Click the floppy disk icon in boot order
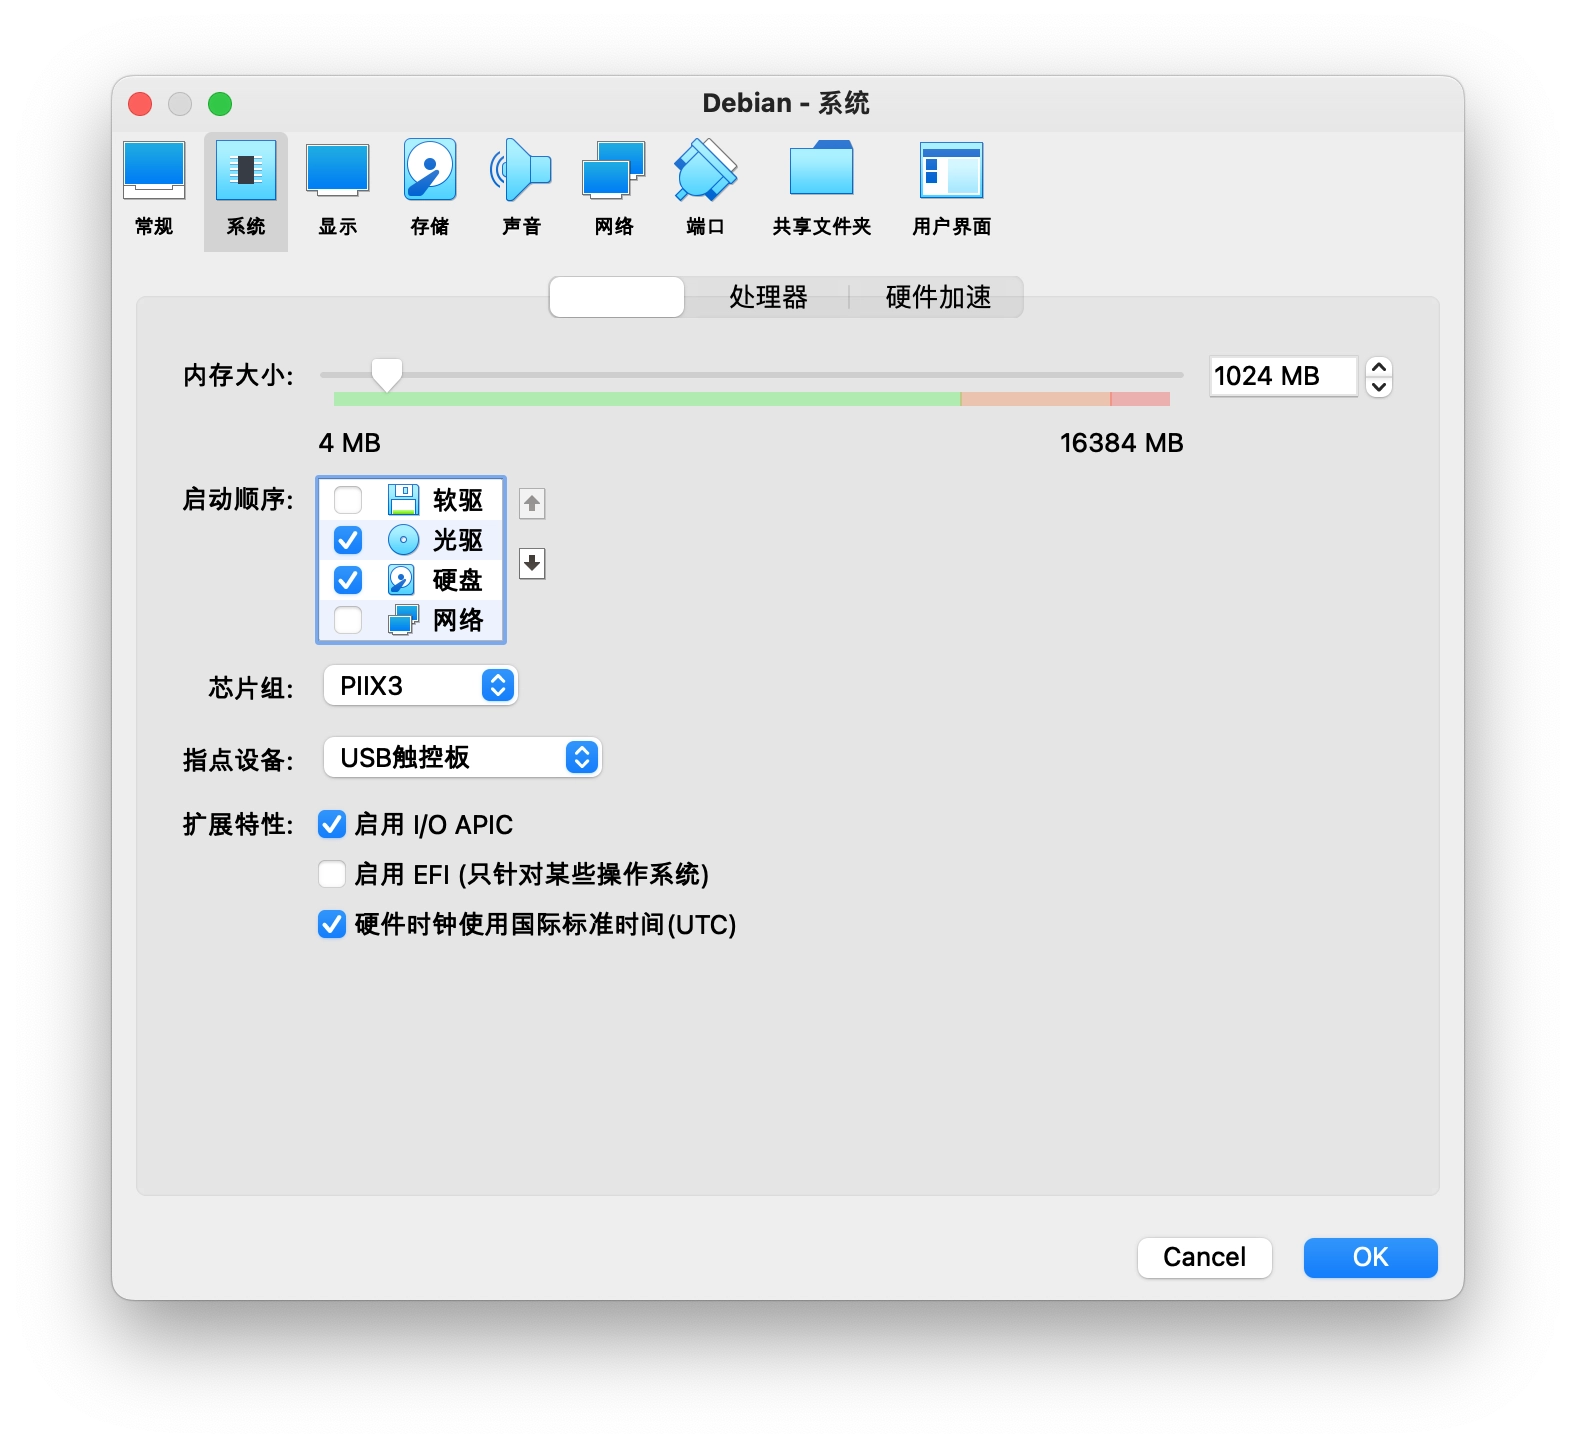 (403, 499)
